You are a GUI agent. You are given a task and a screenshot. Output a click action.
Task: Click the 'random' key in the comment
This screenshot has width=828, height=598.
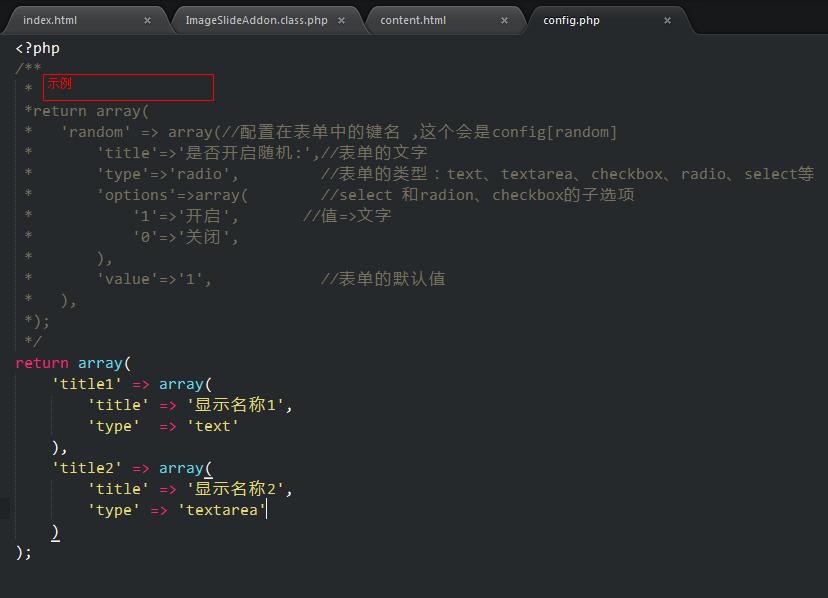click(x=96, y=132)
